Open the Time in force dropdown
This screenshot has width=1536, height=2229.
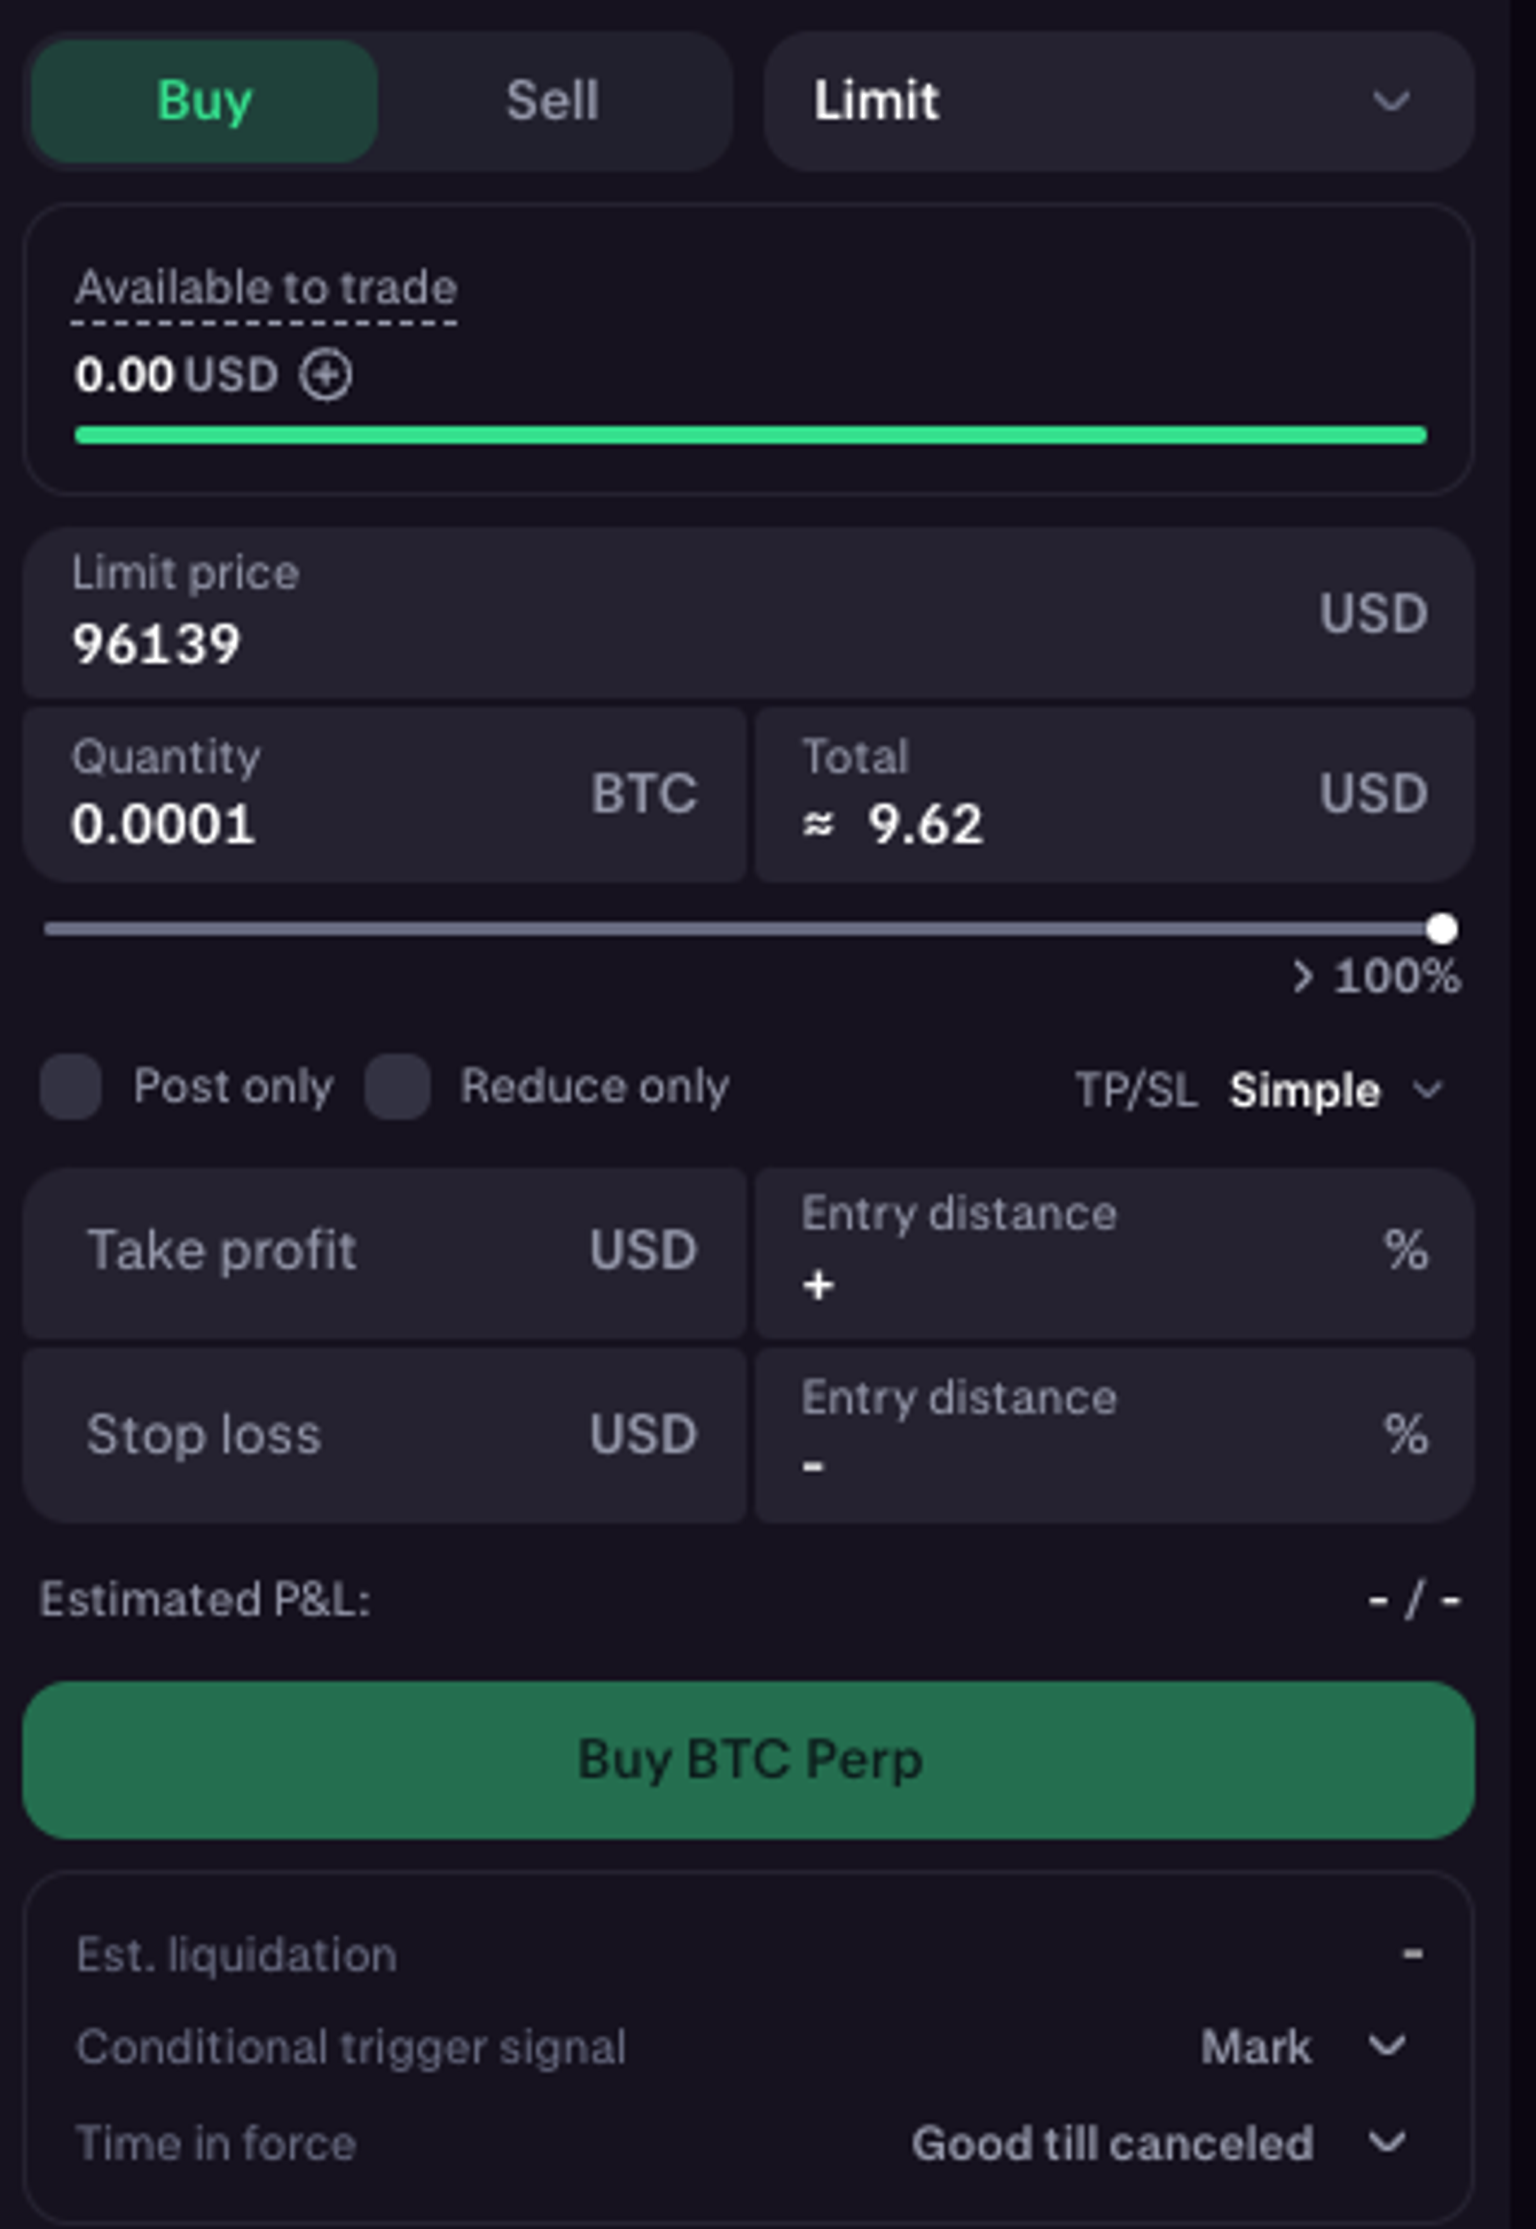pos(1160,2142)
